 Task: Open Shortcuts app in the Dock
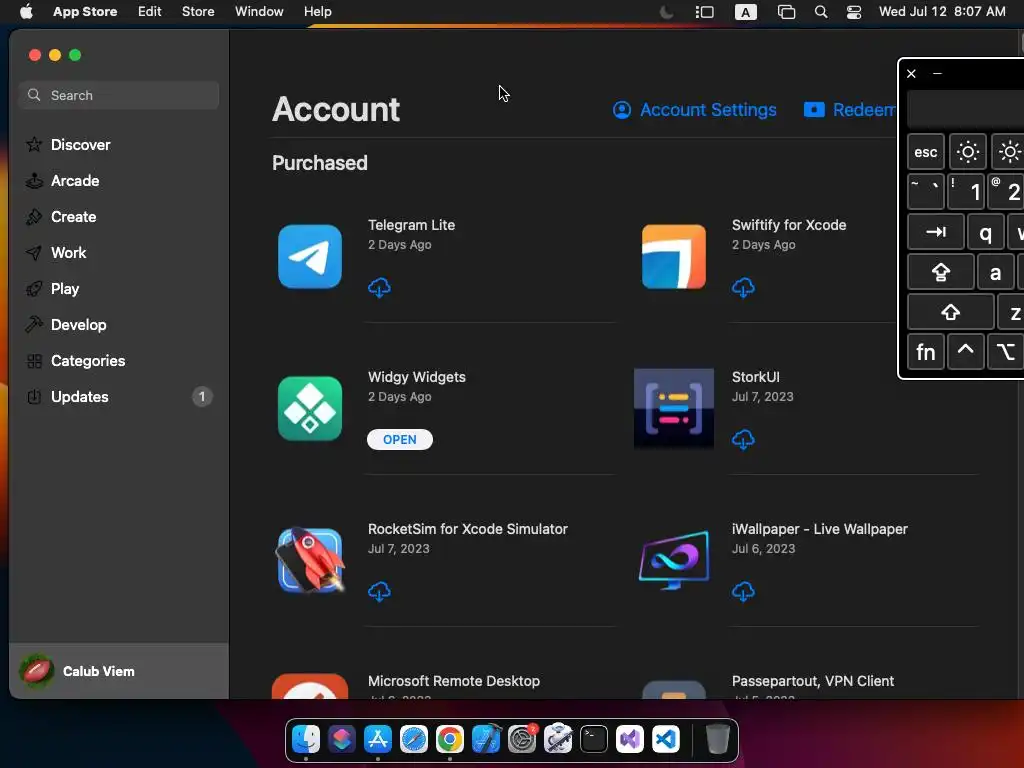point(342,739)
